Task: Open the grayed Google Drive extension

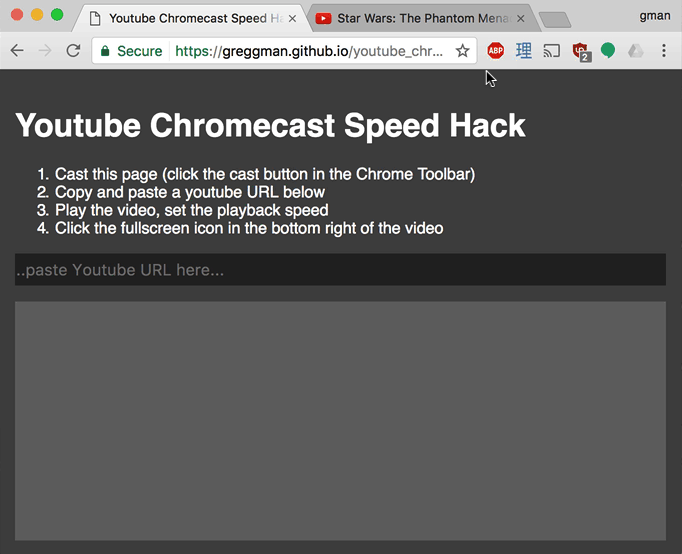Action: [x=635, y=51]
